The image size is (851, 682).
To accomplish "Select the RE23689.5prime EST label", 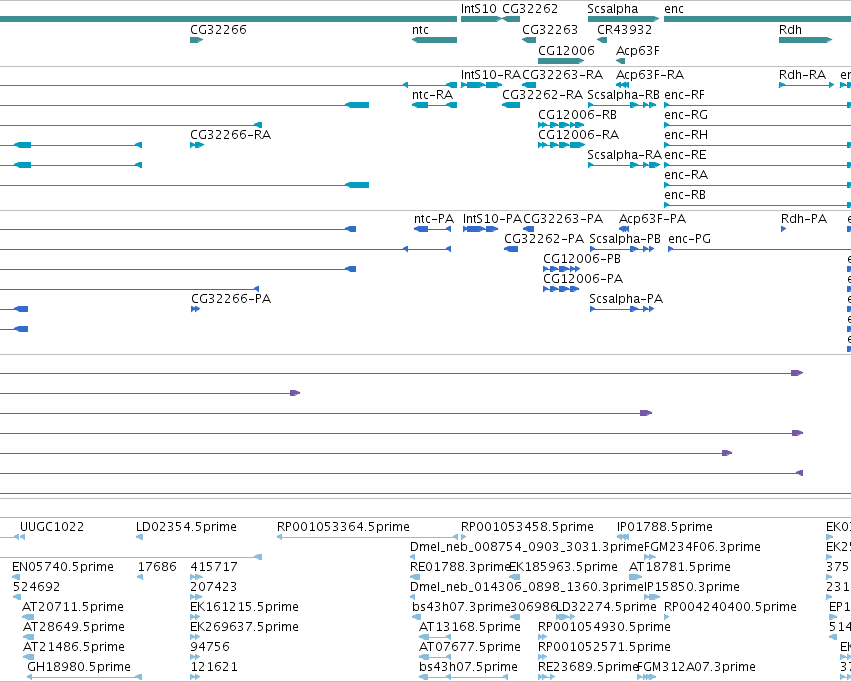I will 587,667.
